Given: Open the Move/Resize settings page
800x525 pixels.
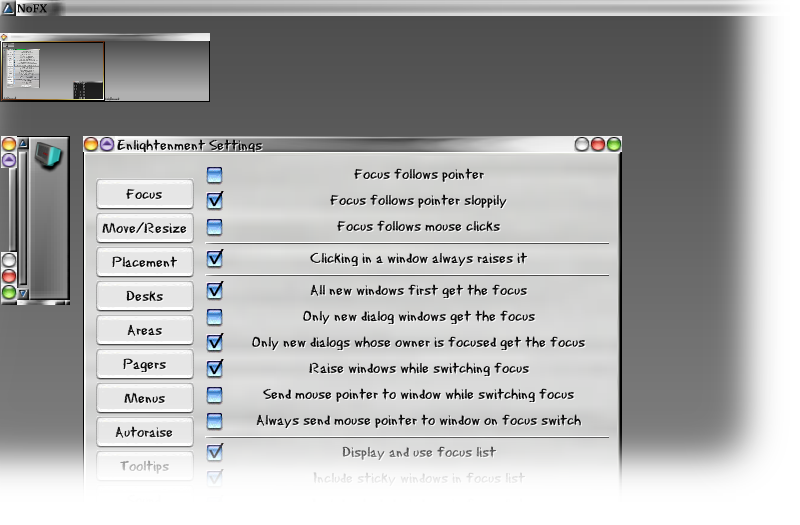Looking at the screenshot, I should (x=145, y=228).
